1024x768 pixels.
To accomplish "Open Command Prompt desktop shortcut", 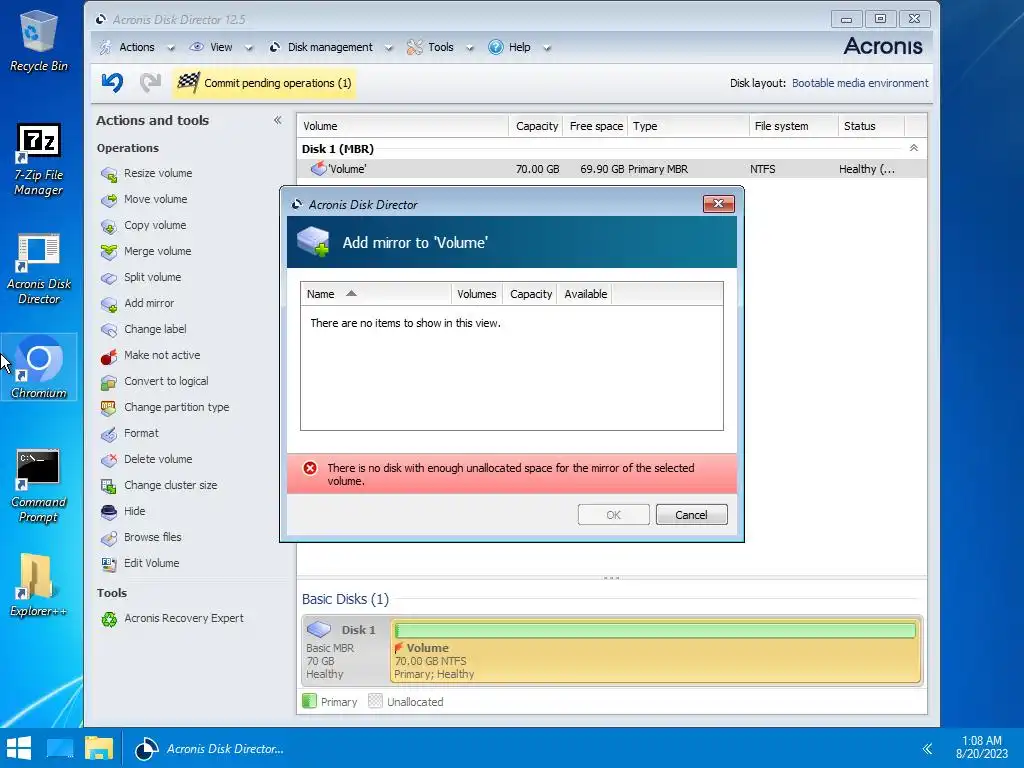I will pyautogui.click(x=39, y=486).
